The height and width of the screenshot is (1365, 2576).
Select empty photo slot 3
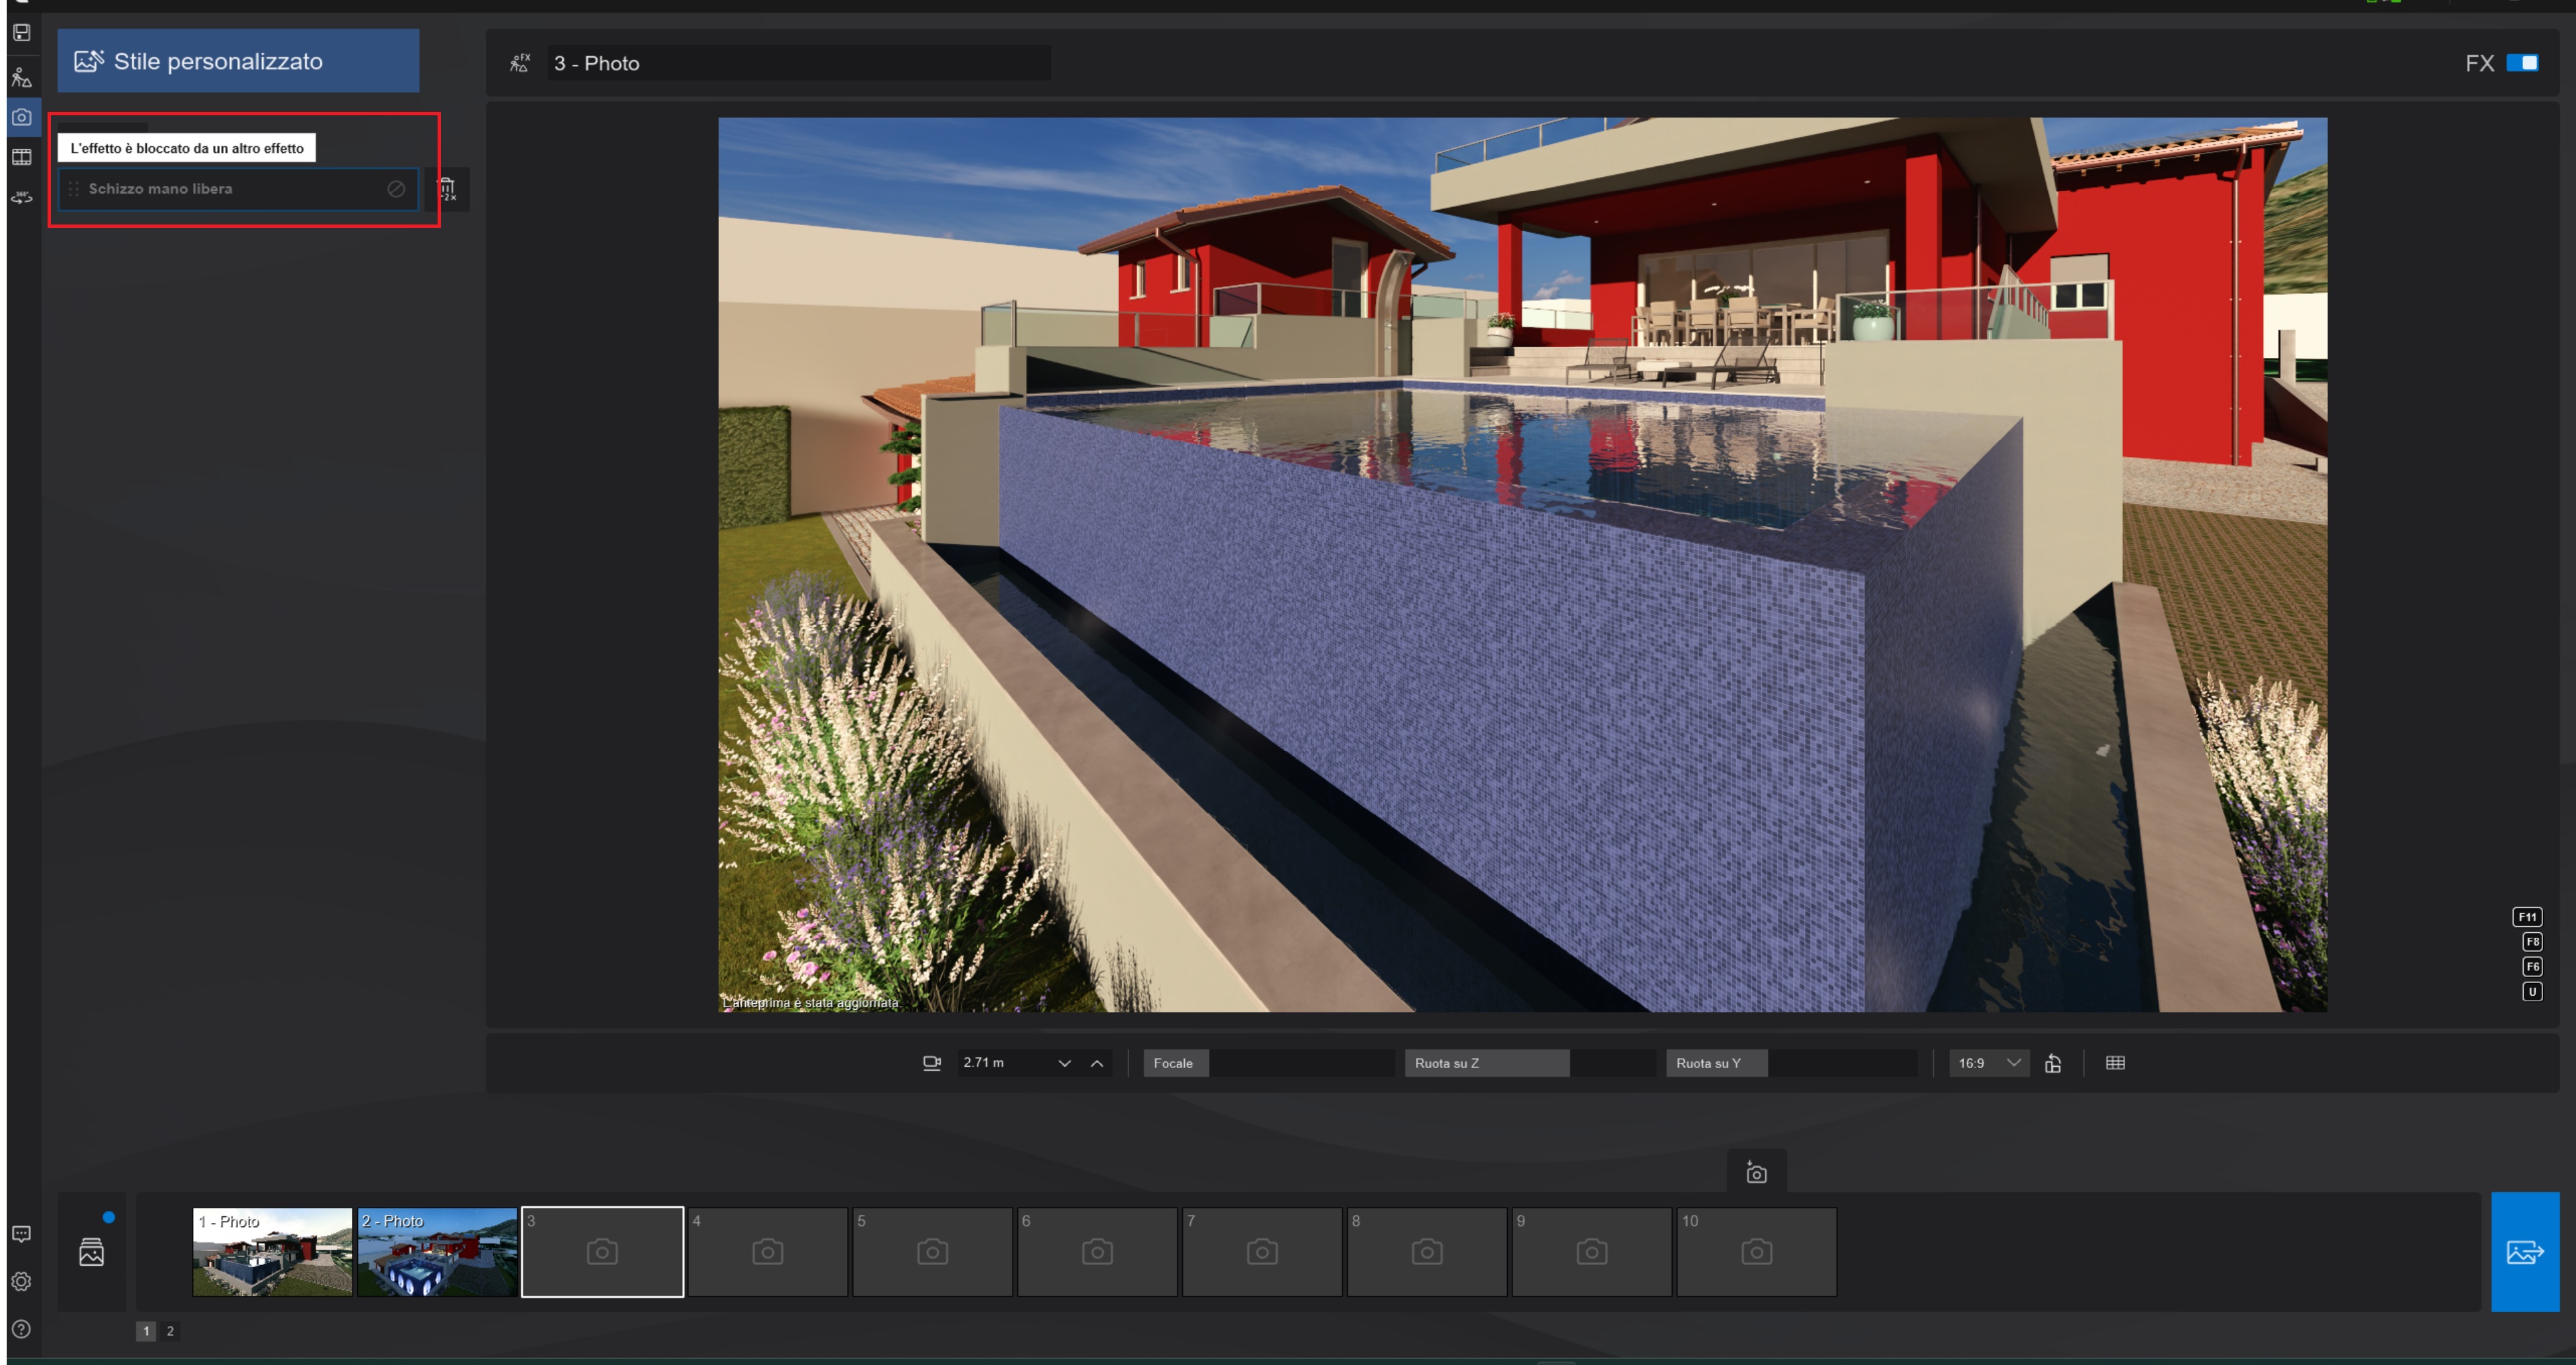click(602, 1252)
